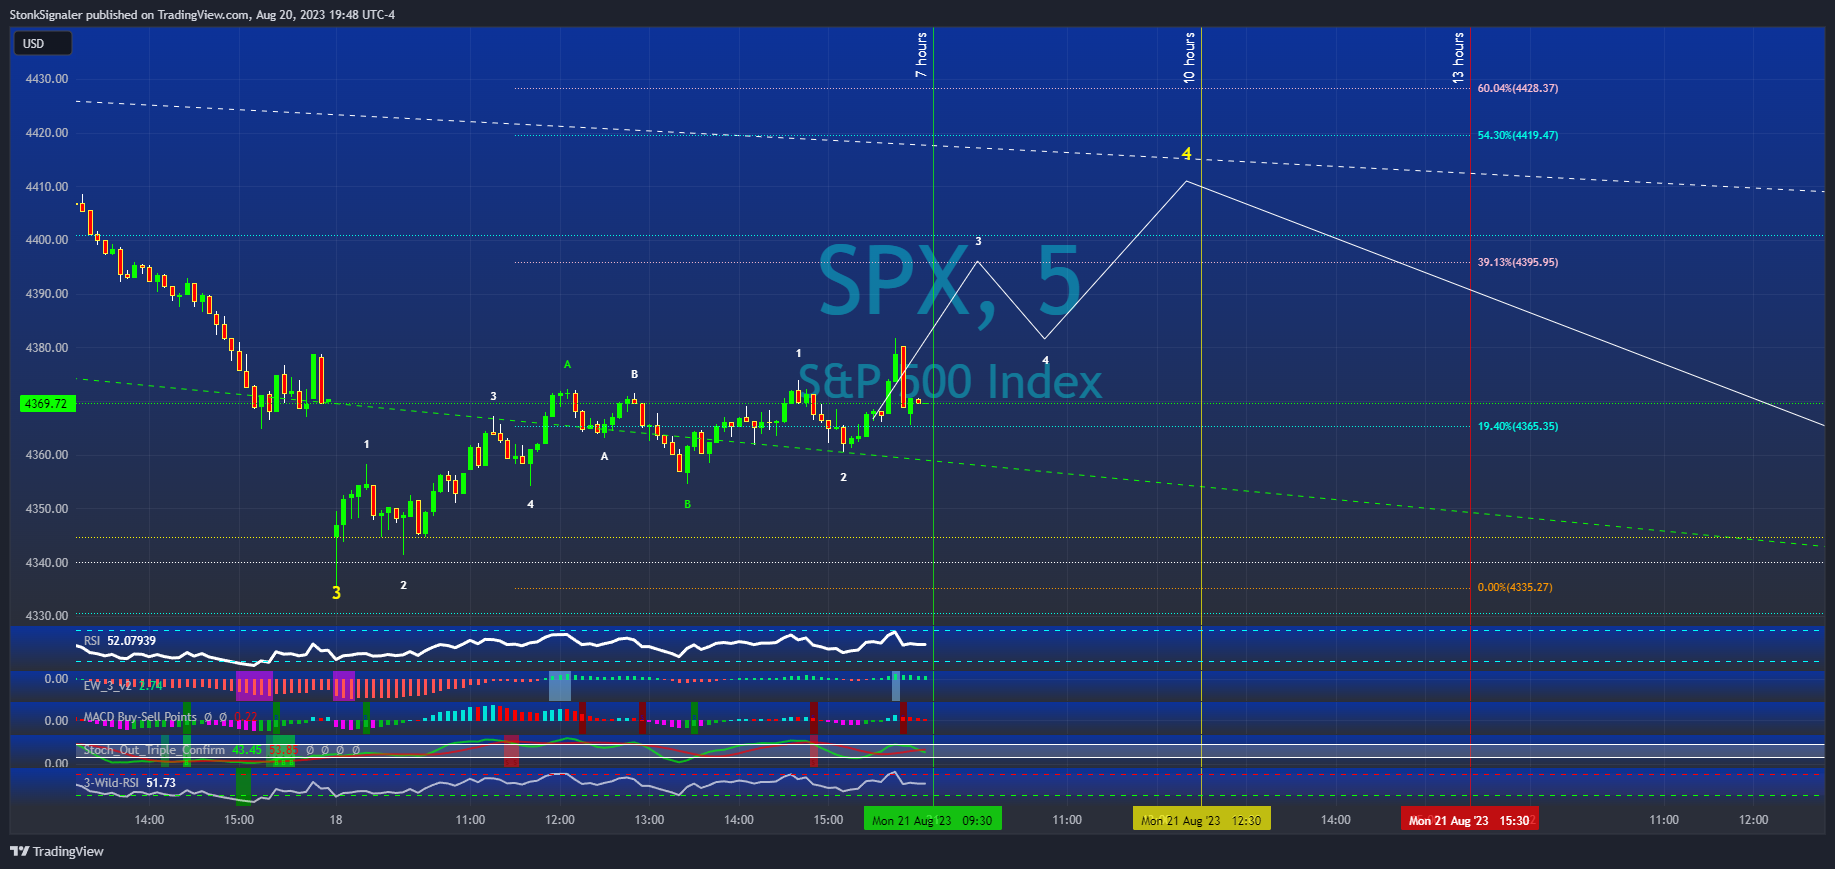Click the white wave B label
The height and width of the screenshot is (869, 1835).
[x=634, y=374]
